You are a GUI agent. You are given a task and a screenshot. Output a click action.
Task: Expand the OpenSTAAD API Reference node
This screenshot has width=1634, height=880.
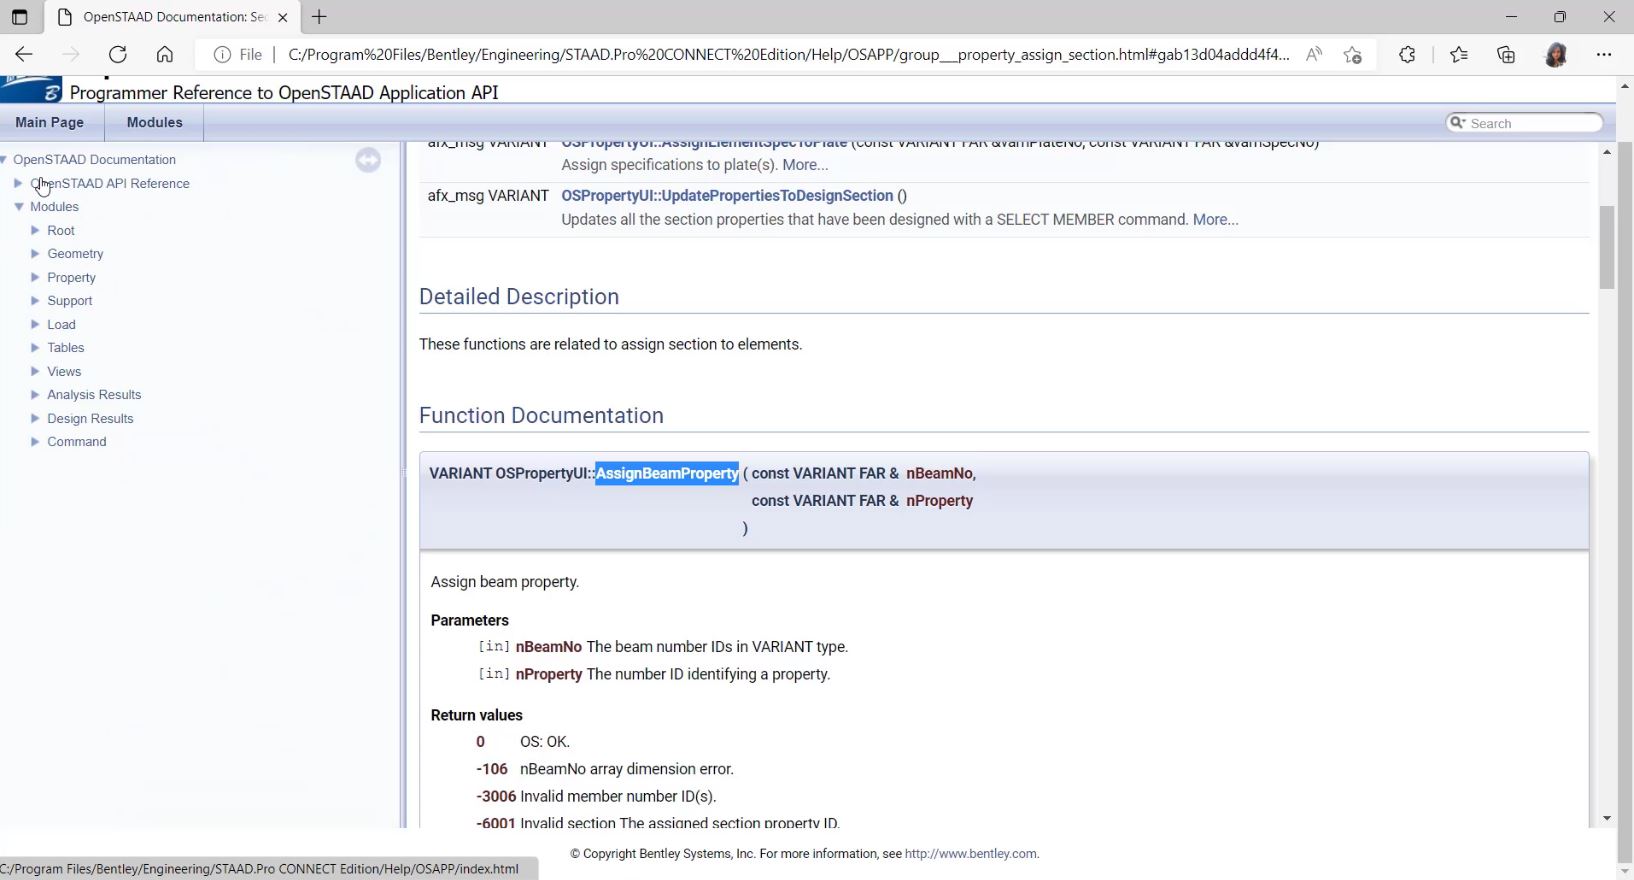tap(18, 183)
